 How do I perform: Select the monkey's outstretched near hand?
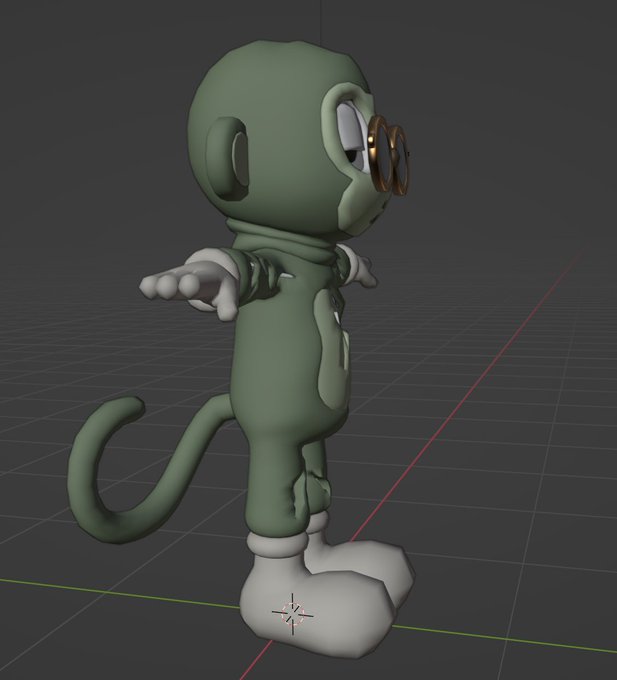189,285
